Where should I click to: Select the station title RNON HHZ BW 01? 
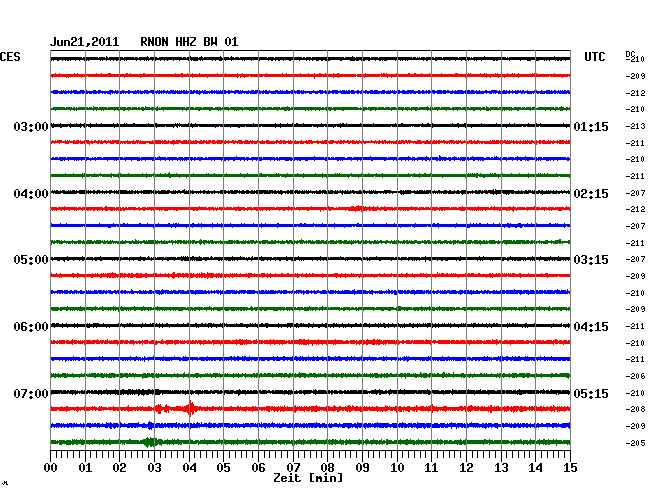click(189, 42)
